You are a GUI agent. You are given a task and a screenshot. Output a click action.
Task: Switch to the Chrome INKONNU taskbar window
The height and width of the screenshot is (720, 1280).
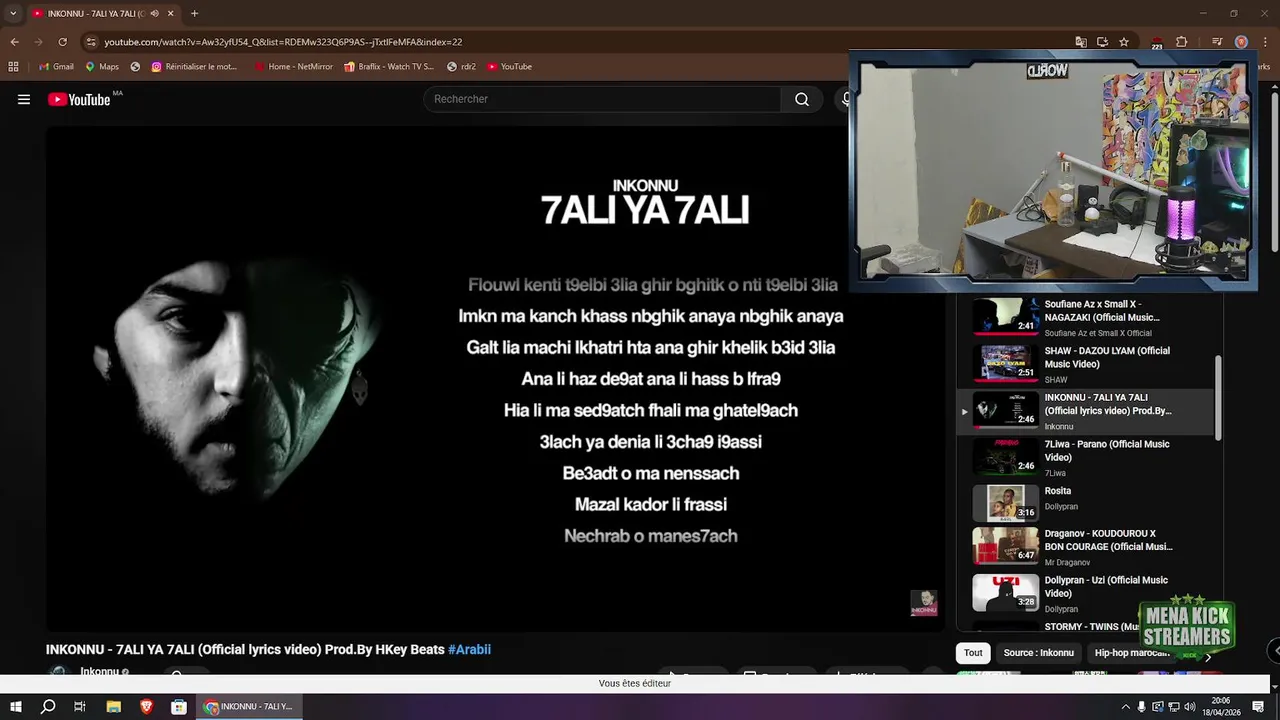[249, 707]
